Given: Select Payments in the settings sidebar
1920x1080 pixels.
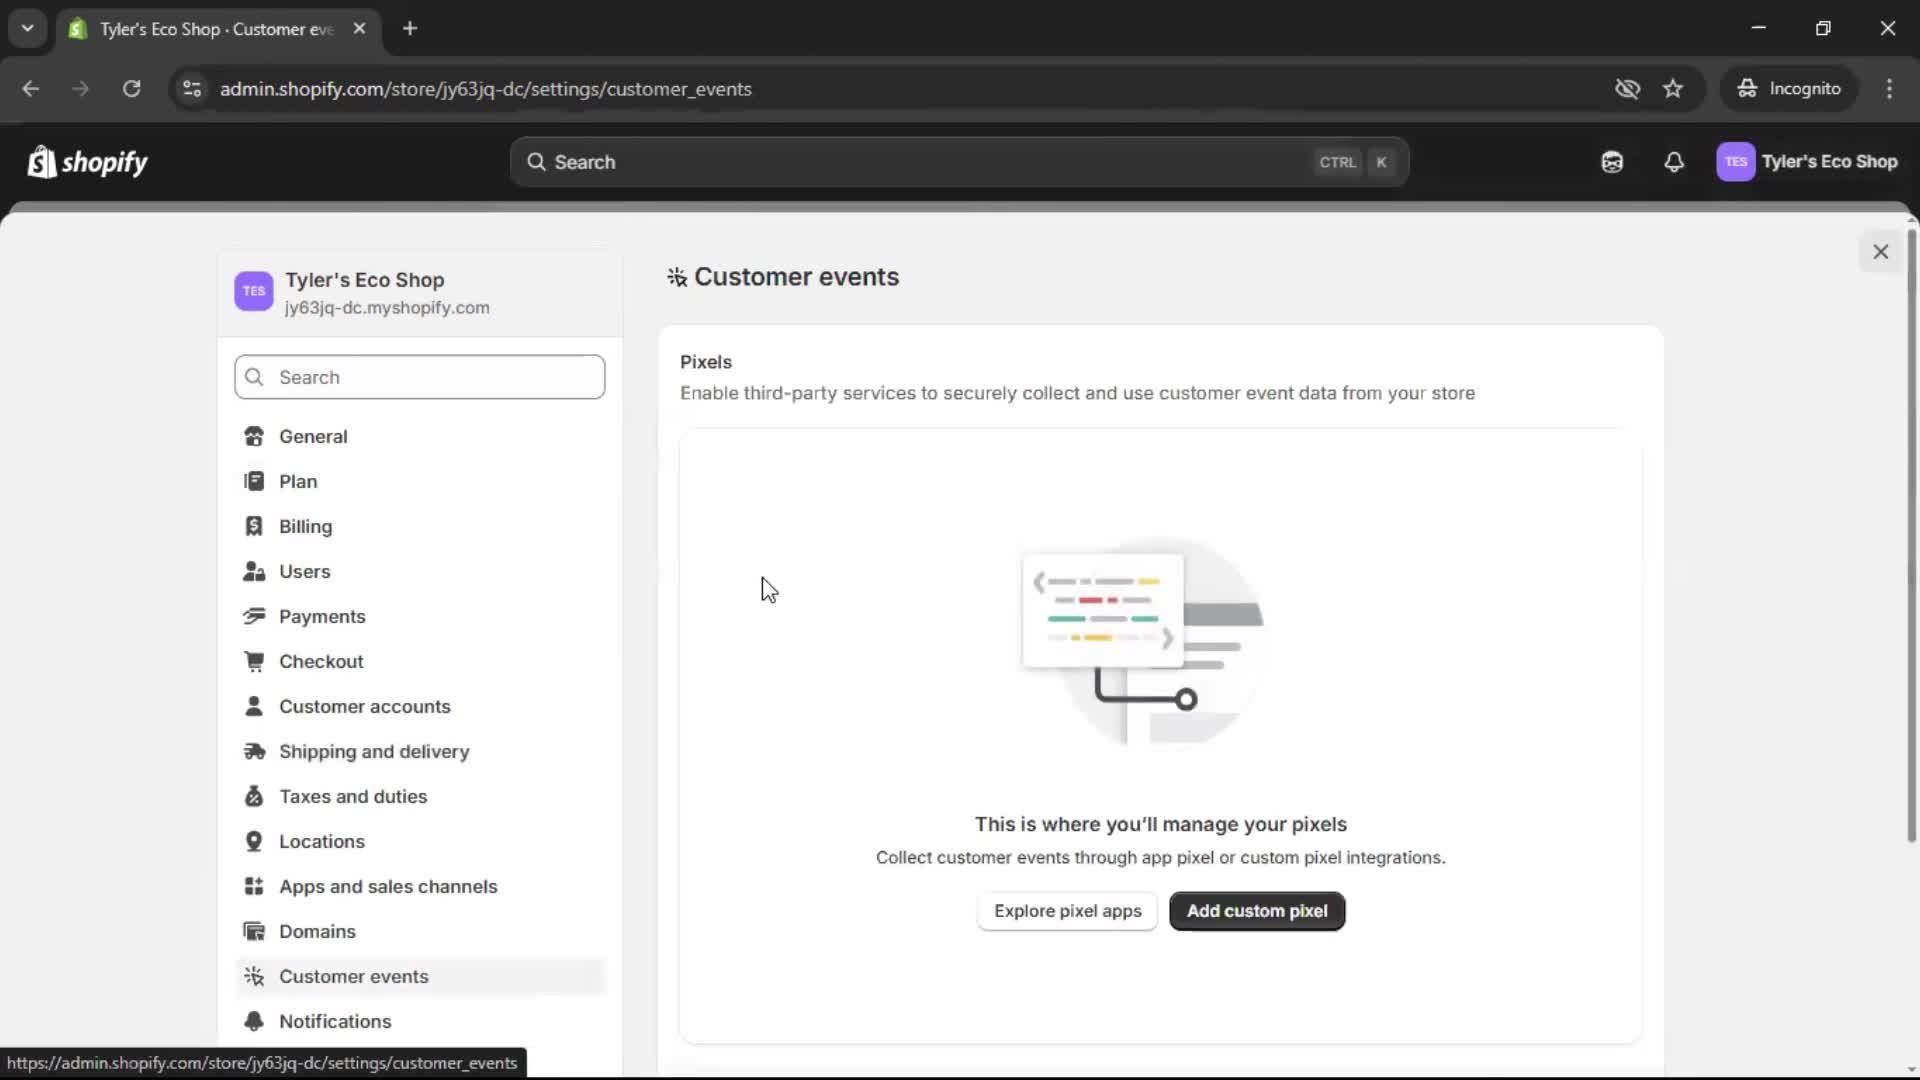Looking at the screenshot, I should click(322, 616).
